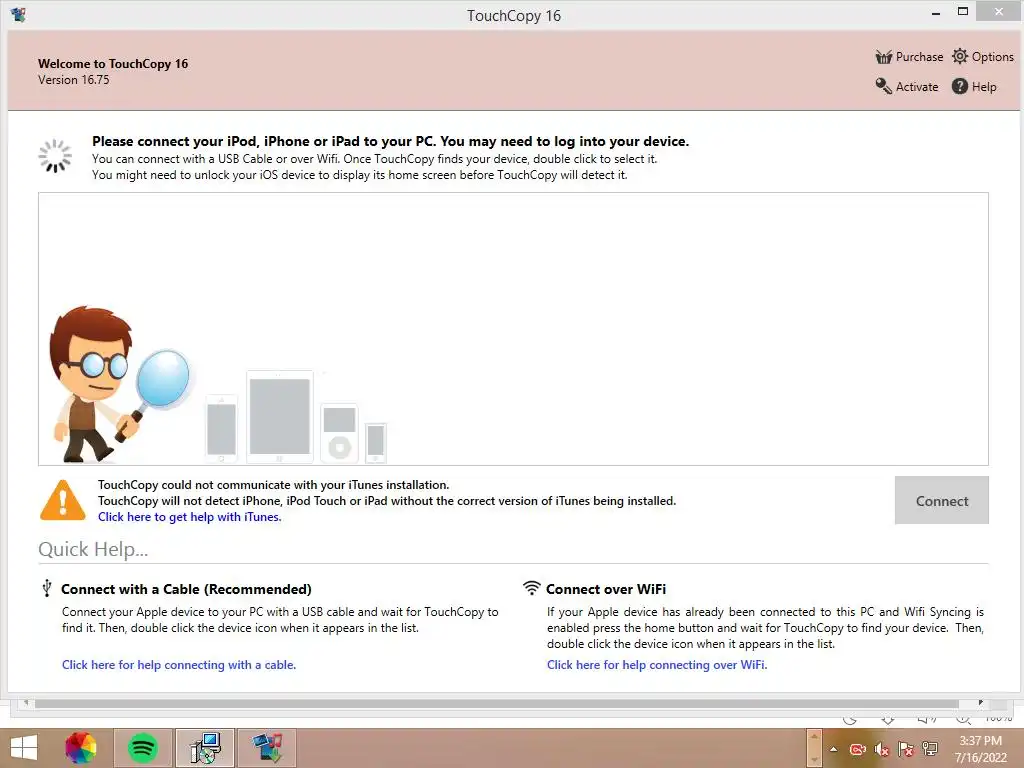Click the USB cable icon
The image size is (1024, 768).
coord(46,588)
